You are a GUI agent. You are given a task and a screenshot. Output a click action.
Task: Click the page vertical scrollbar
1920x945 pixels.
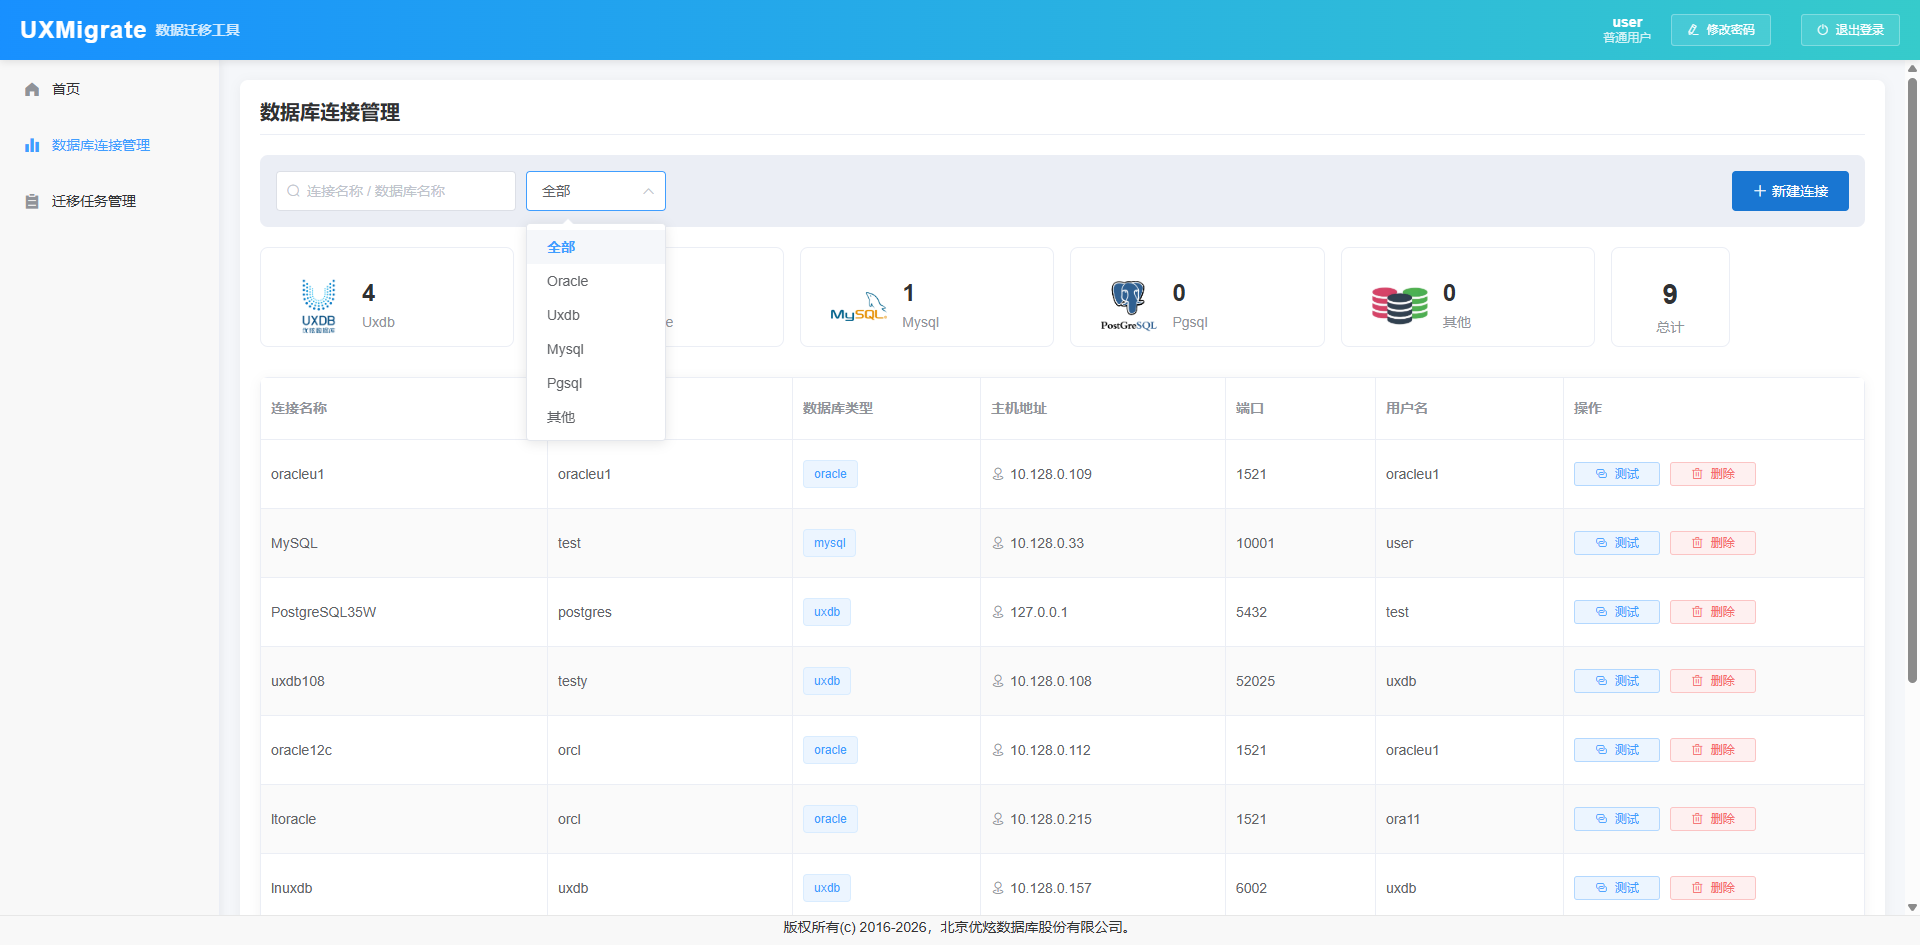[1912, 380]
